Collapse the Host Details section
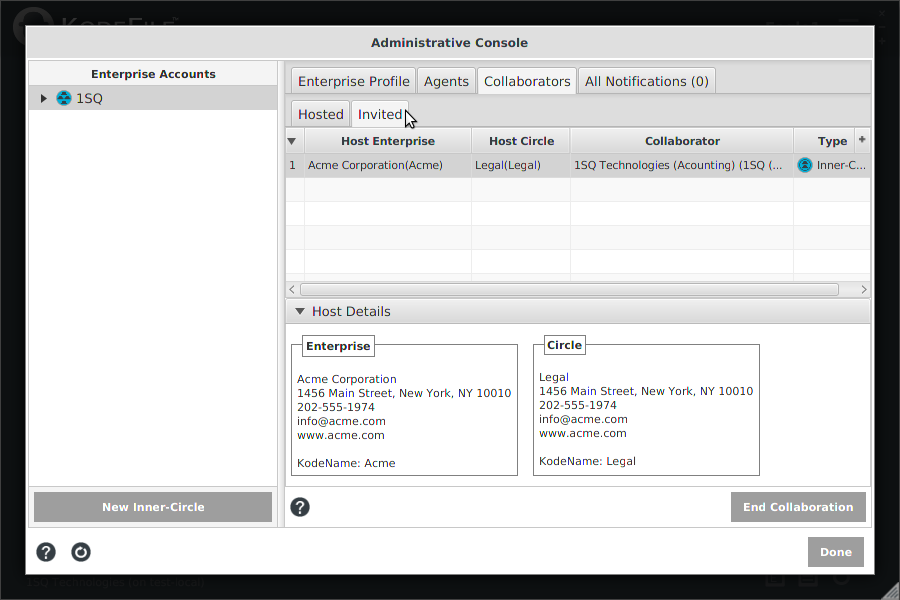Viewport: 900px width, 600px height. point(300,311)
